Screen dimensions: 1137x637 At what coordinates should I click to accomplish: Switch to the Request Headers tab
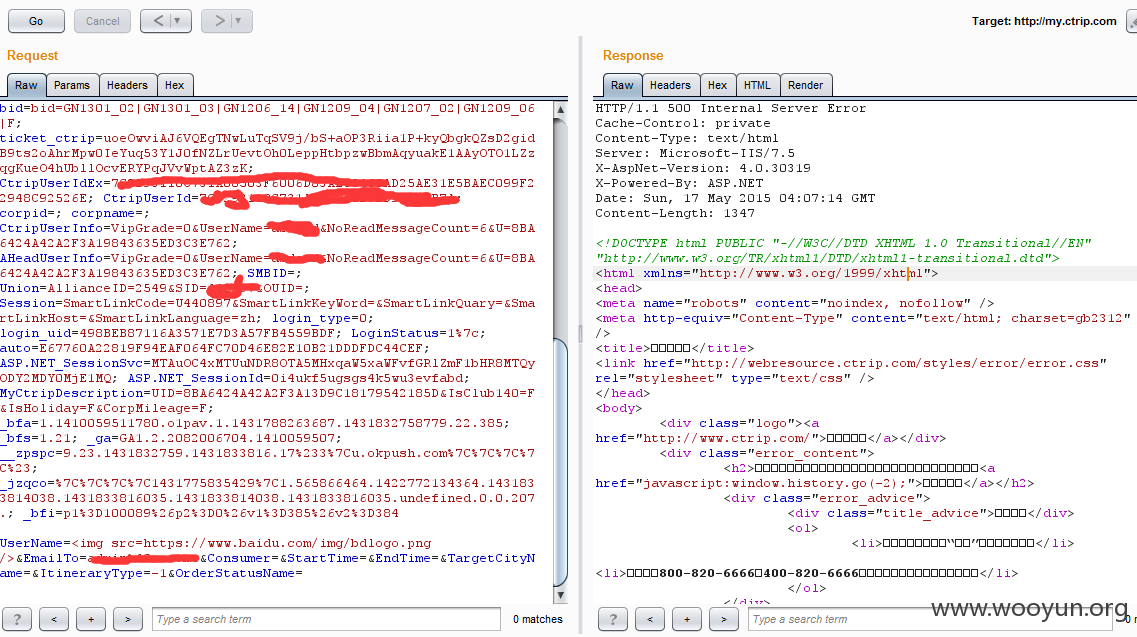click(127, 85)
